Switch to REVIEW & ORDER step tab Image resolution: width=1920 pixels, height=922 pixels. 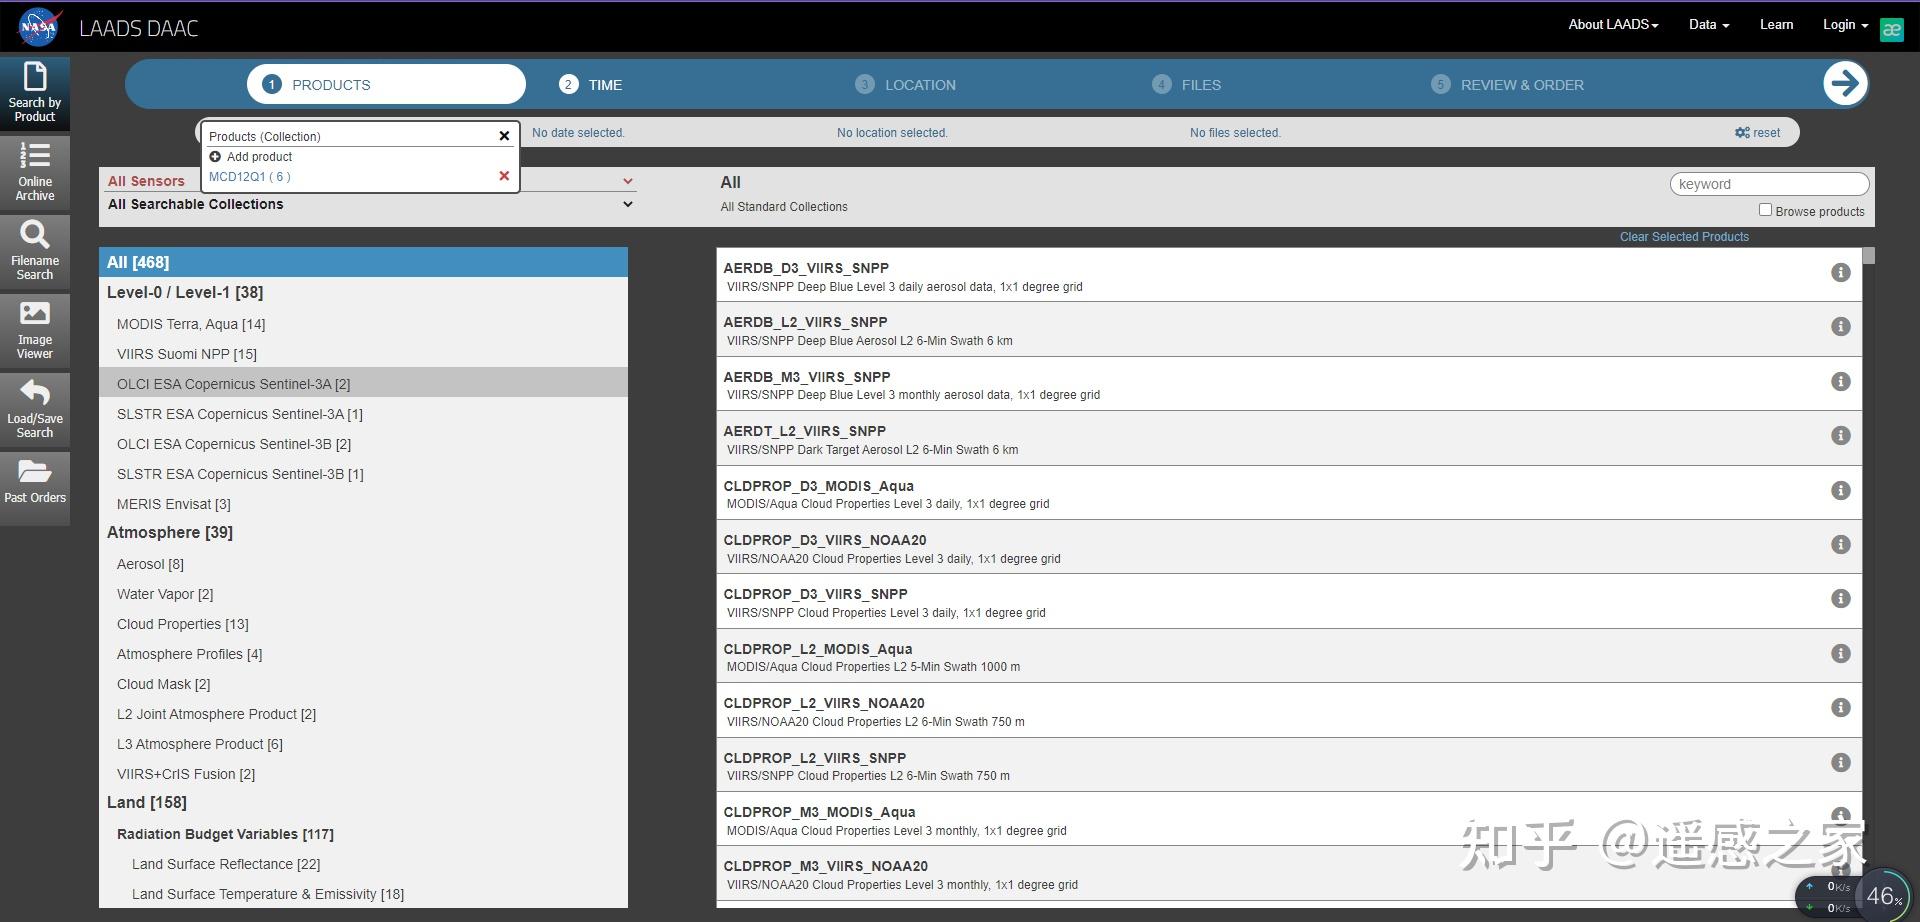[x=1507, y=85]
